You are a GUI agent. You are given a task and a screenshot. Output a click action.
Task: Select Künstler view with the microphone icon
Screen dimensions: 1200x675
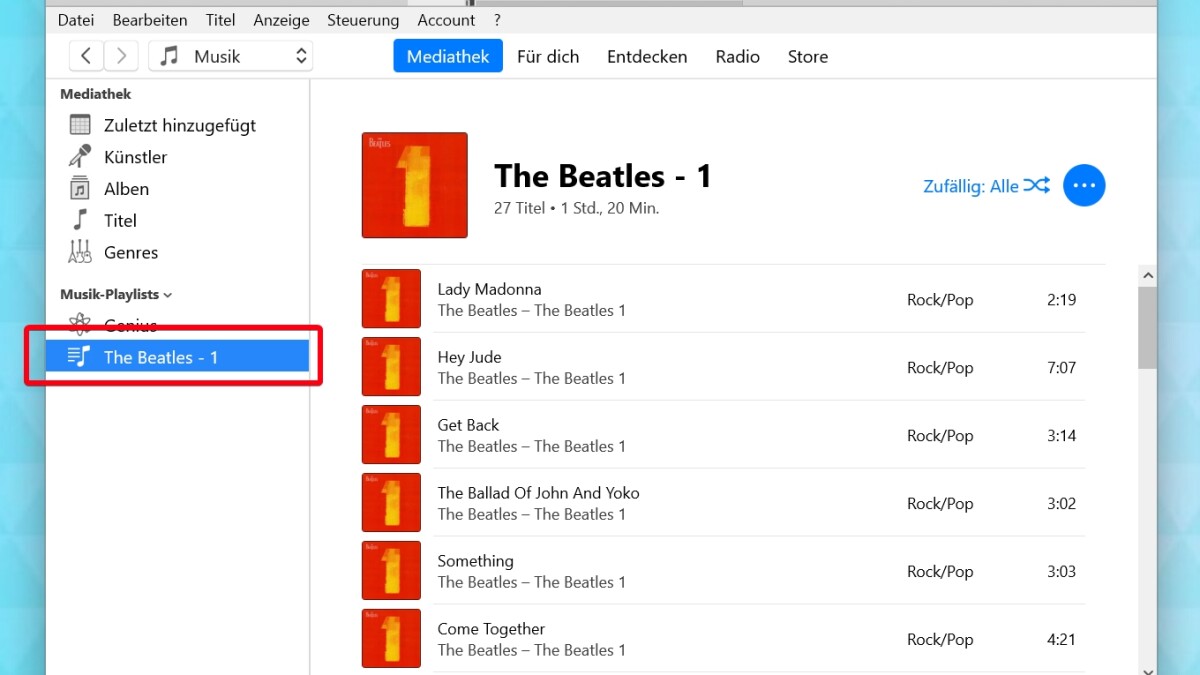coord(136,156)
